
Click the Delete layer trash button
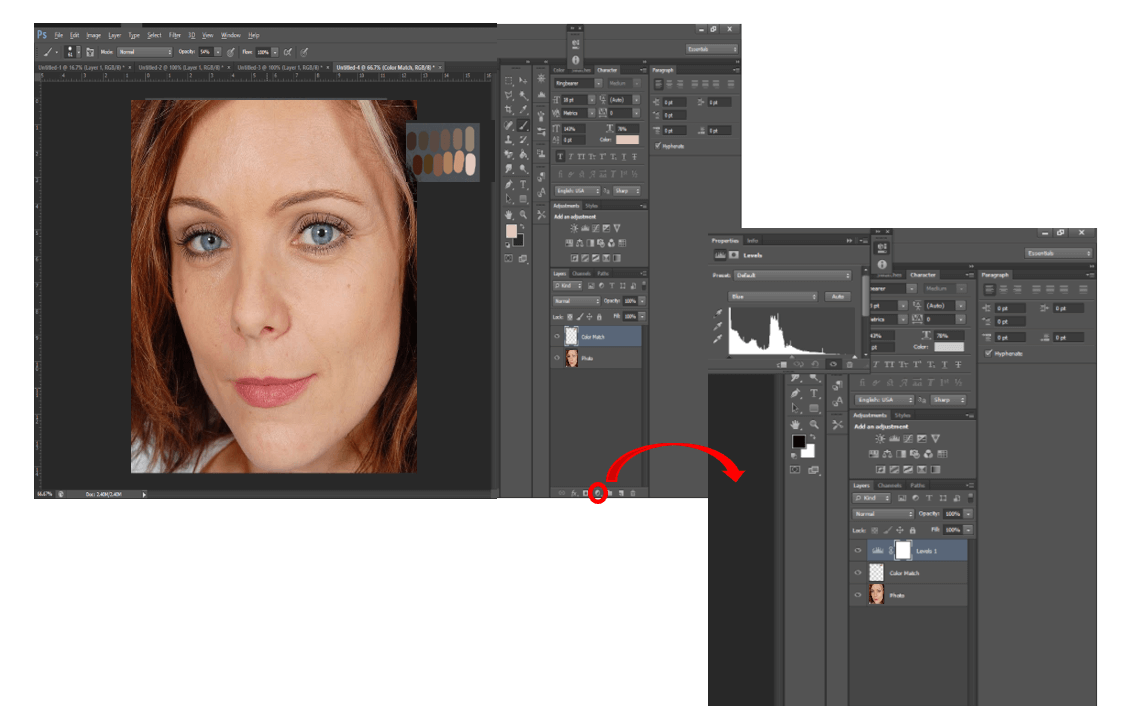(x=632, y=492)
